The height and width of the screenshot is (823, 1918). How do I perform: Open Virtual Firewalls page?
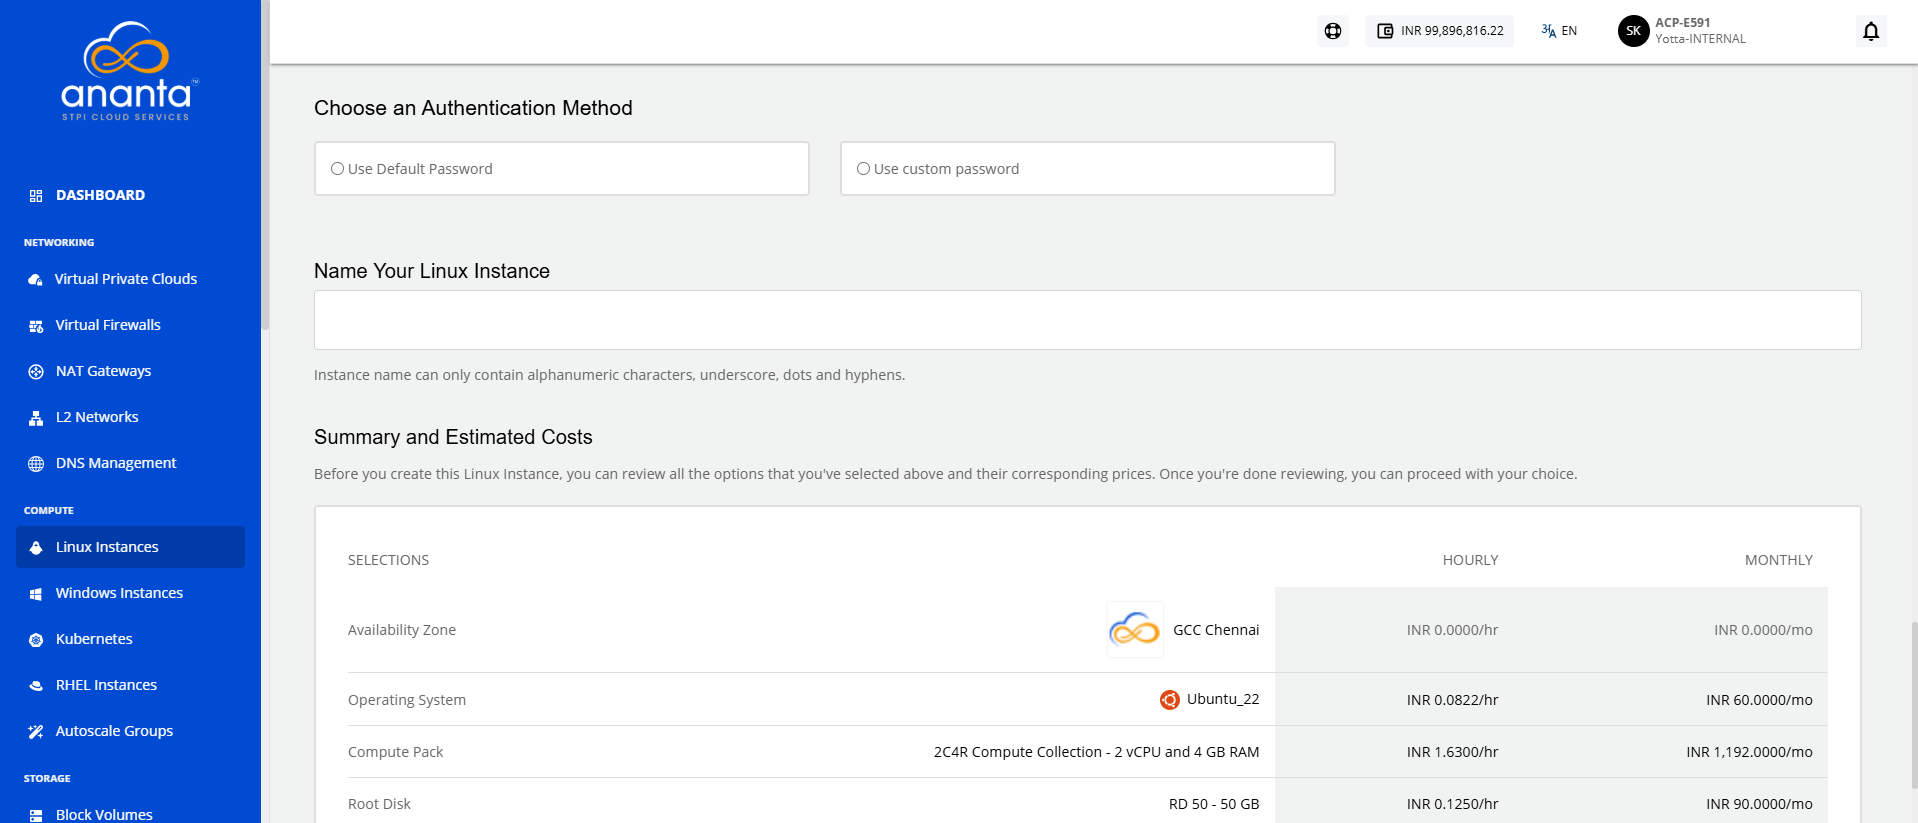click(108, 325)
